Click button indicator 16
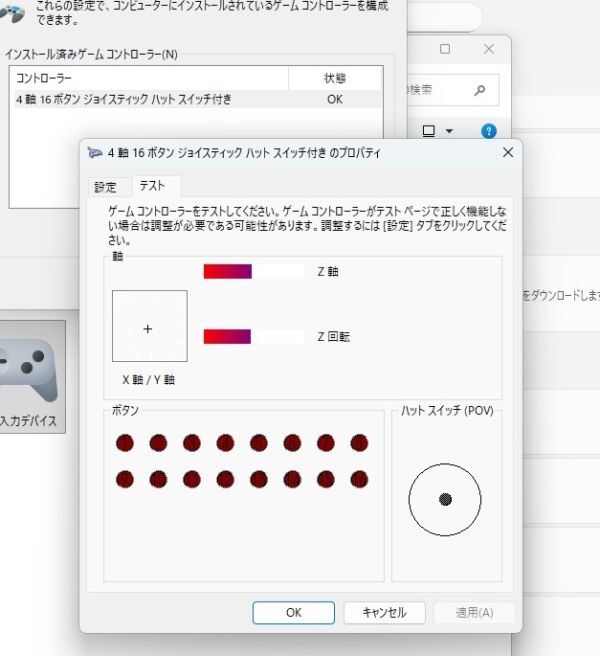 click(359, 479)
